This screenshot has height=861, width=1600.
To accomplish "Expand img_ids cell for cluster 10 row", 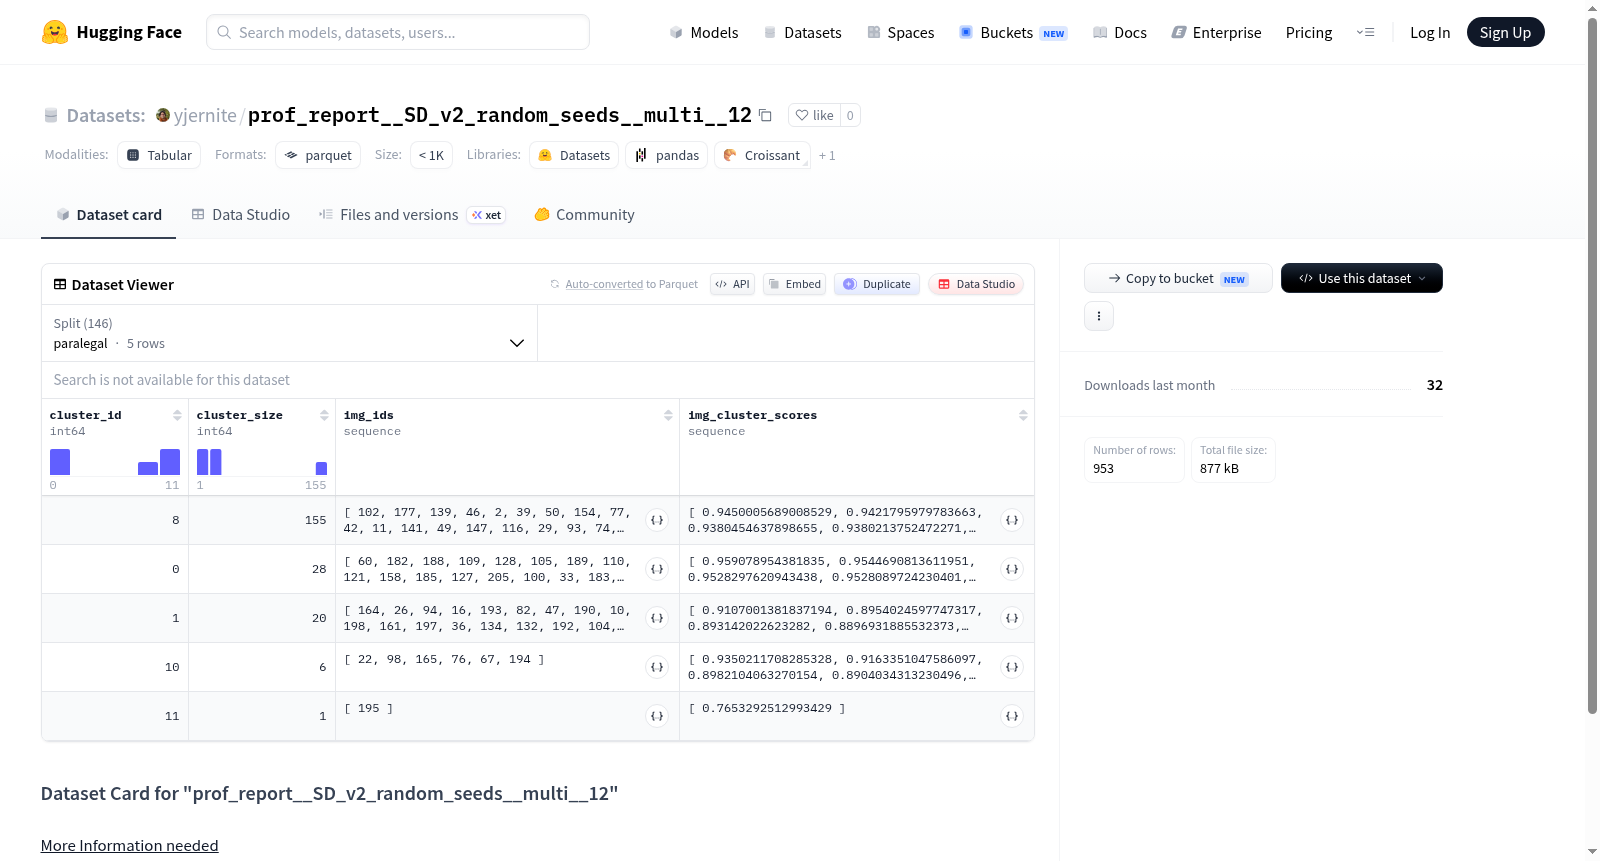I will point(657,667).
